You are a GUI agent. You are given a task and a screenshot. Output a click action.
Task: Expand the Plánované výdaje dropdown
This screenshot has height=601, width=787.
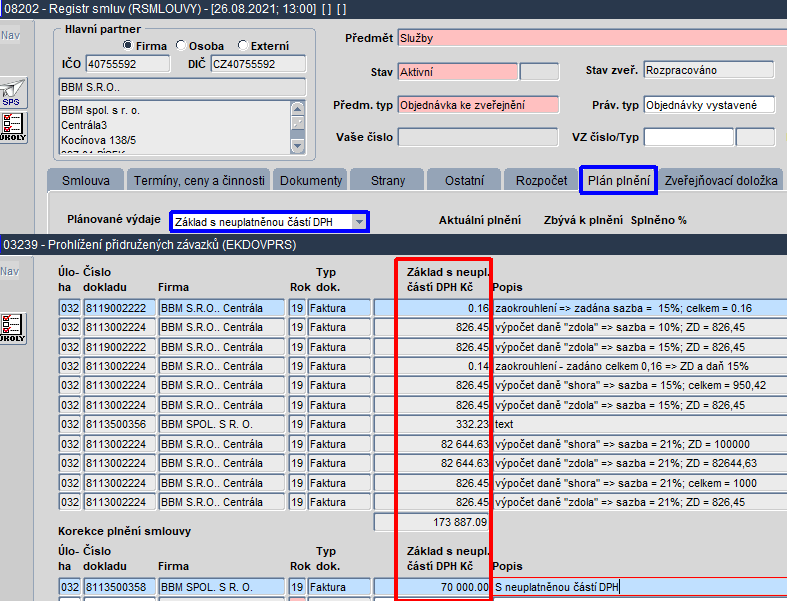359,222
